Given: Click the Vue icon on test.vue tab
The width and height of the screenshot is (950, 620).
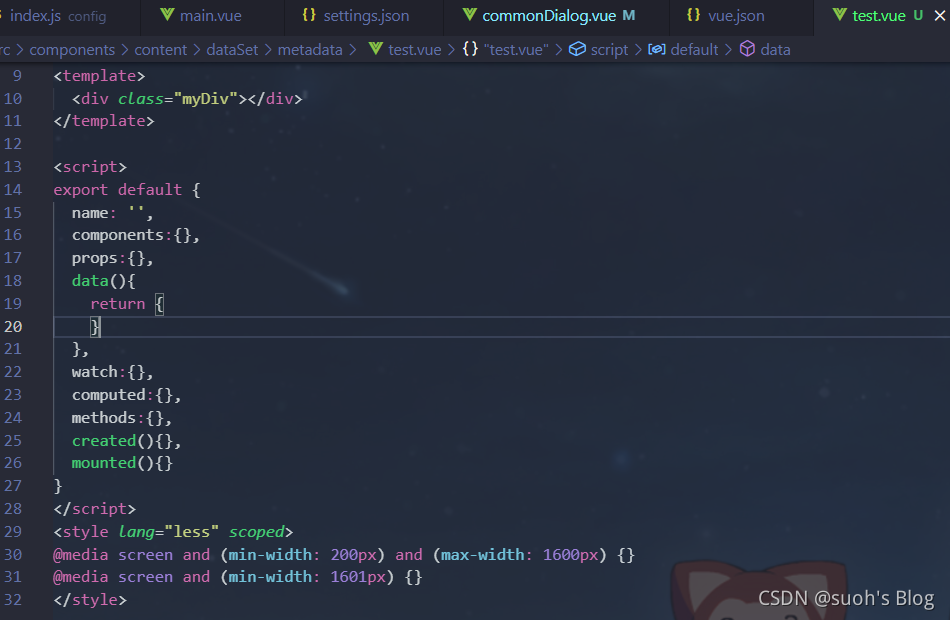Looking at the screenshot, I should pyautogui.click(x=840, y=15).
